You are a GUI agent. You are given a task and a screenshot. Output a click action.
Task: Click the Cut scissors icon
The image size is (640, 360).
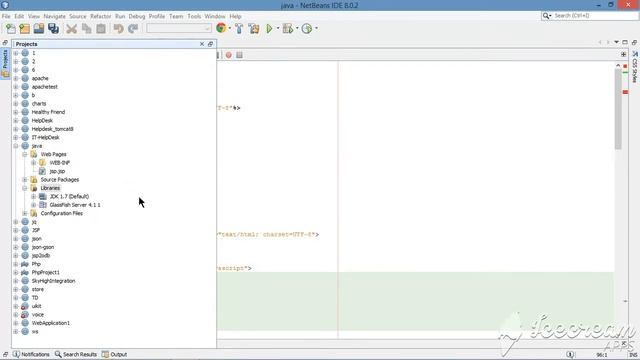[71, 29]
